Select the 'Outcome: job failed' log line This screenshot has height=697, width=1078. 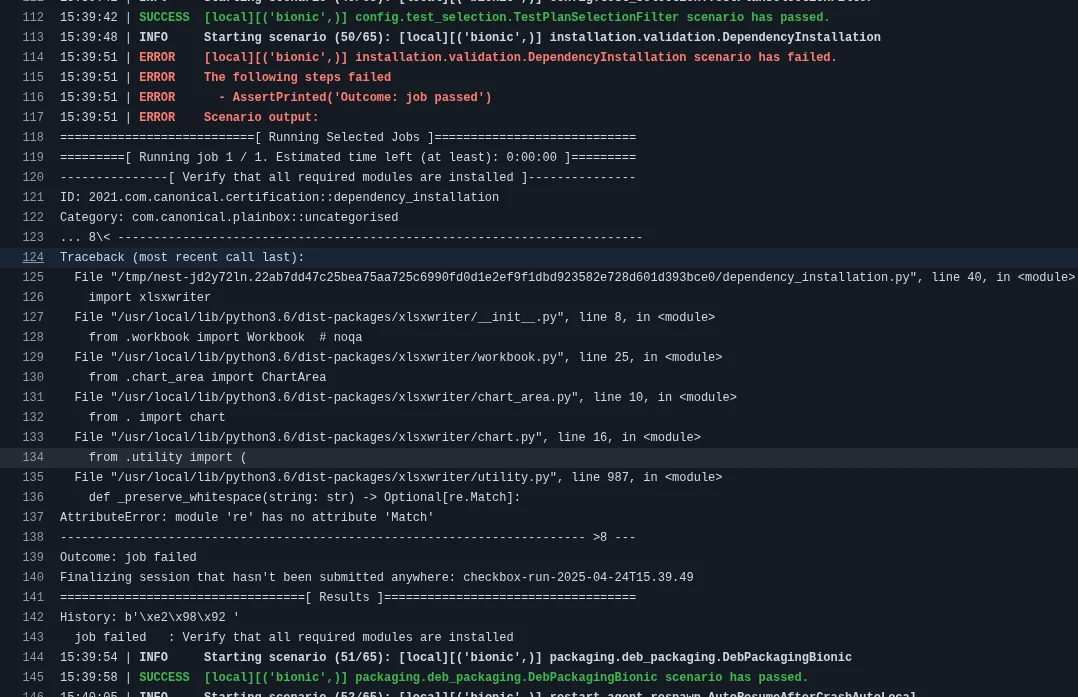tap(128, 558)
